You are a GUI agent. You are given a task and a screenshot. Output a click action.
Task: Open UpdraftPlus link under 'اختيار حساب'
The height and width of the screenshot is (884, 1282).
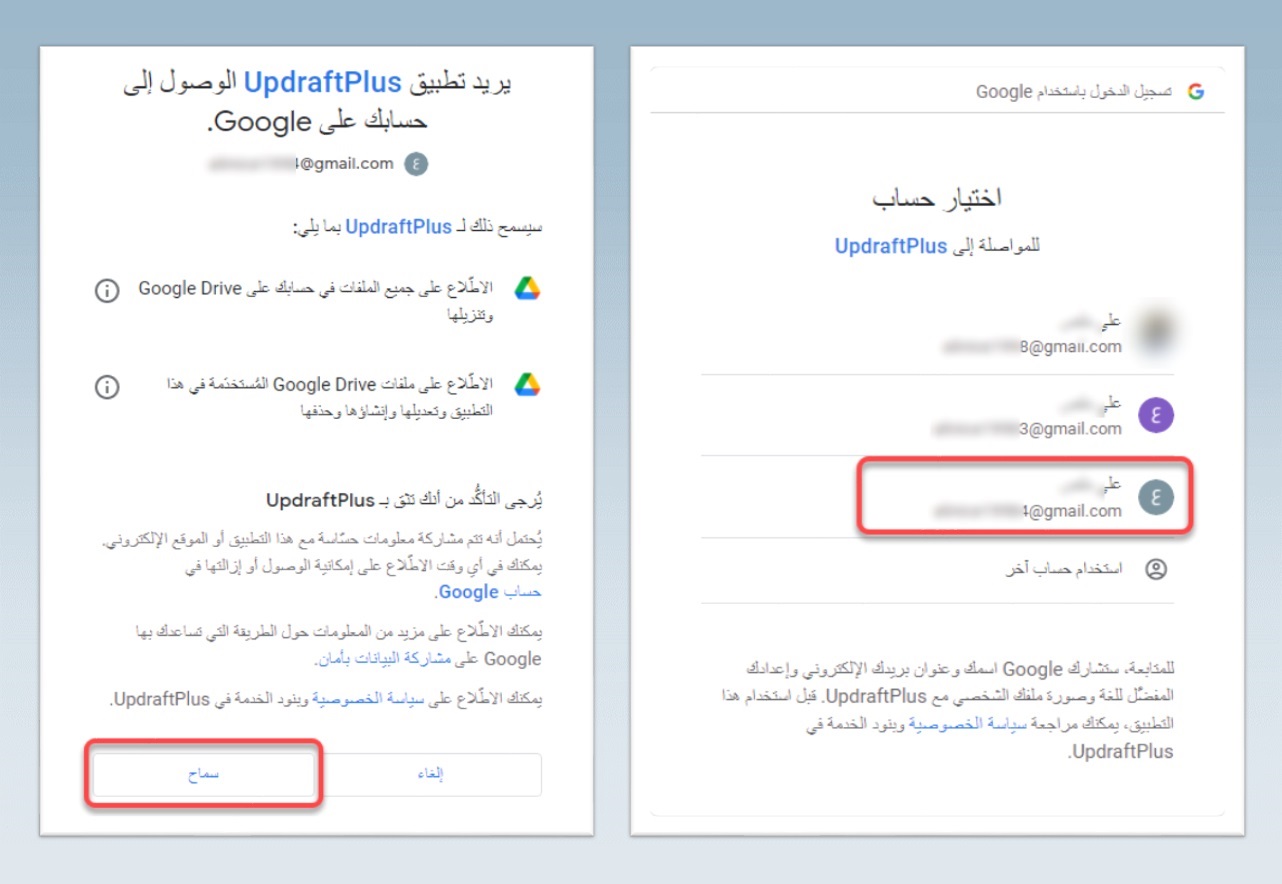[891, 246]
